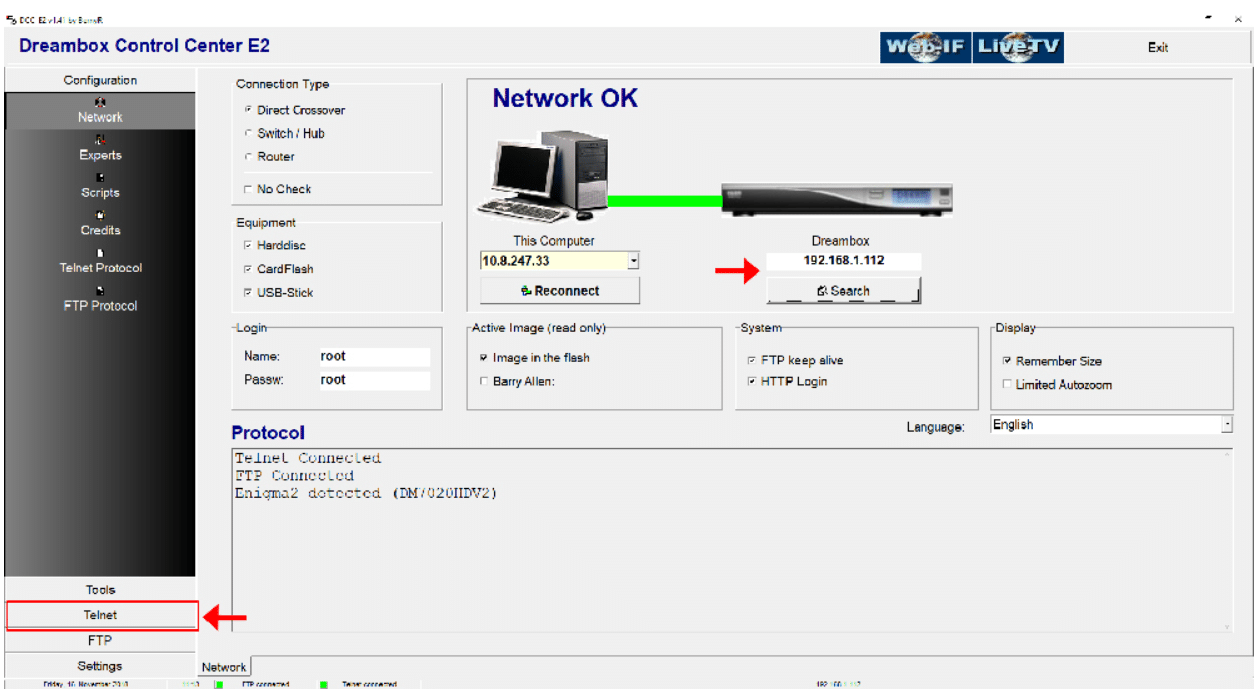This screenshot has width=1260, height=694.
Task: Select the Switch / Hub connection type
Action: (249, 133)
